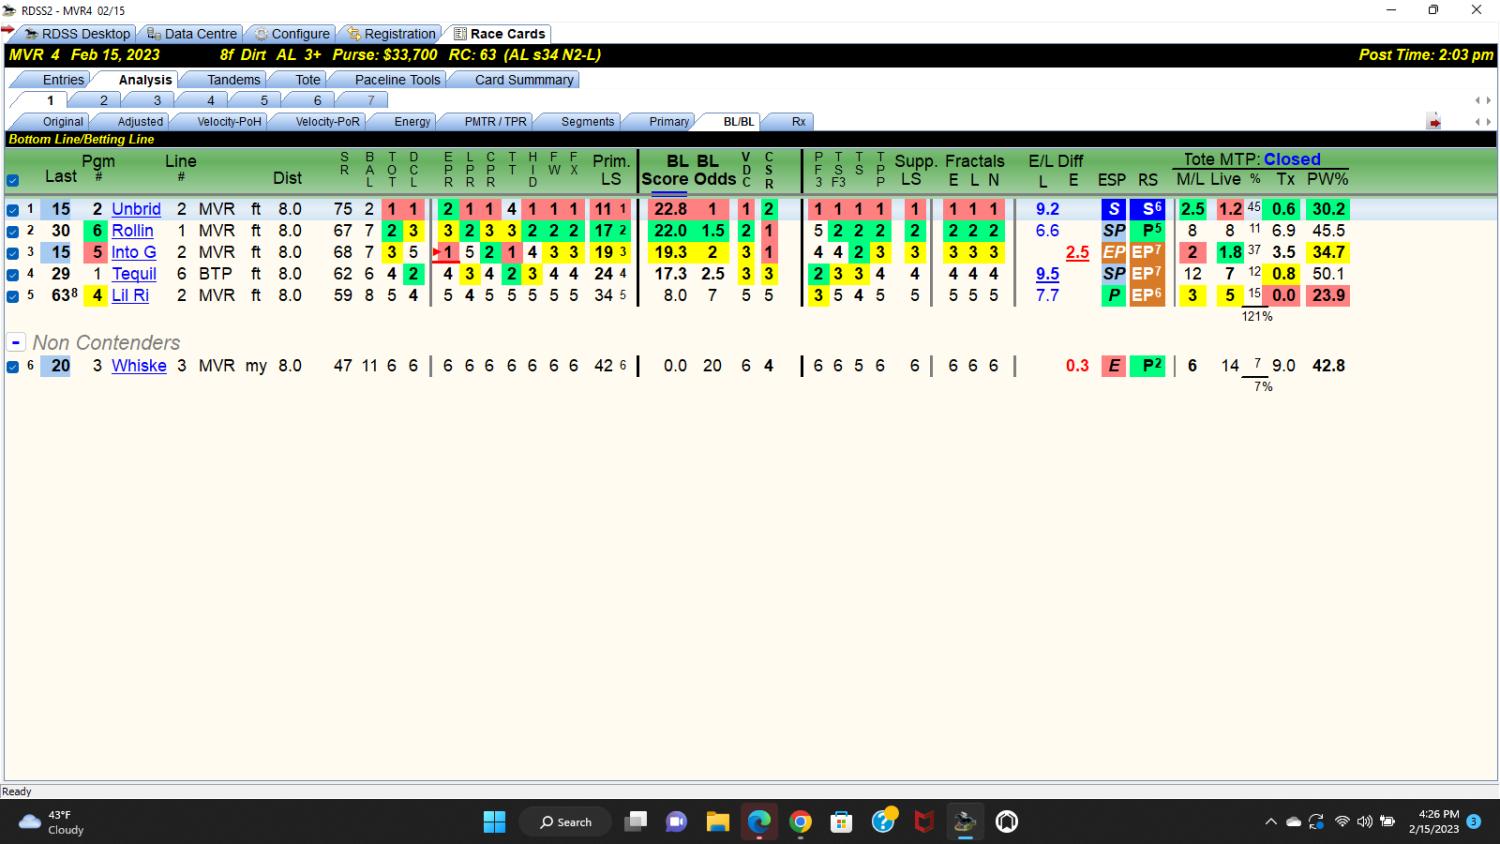This screenshot has width=1500, height=844.
Task: Show hidden system tray icons
Action: [x=1271, y=822]
